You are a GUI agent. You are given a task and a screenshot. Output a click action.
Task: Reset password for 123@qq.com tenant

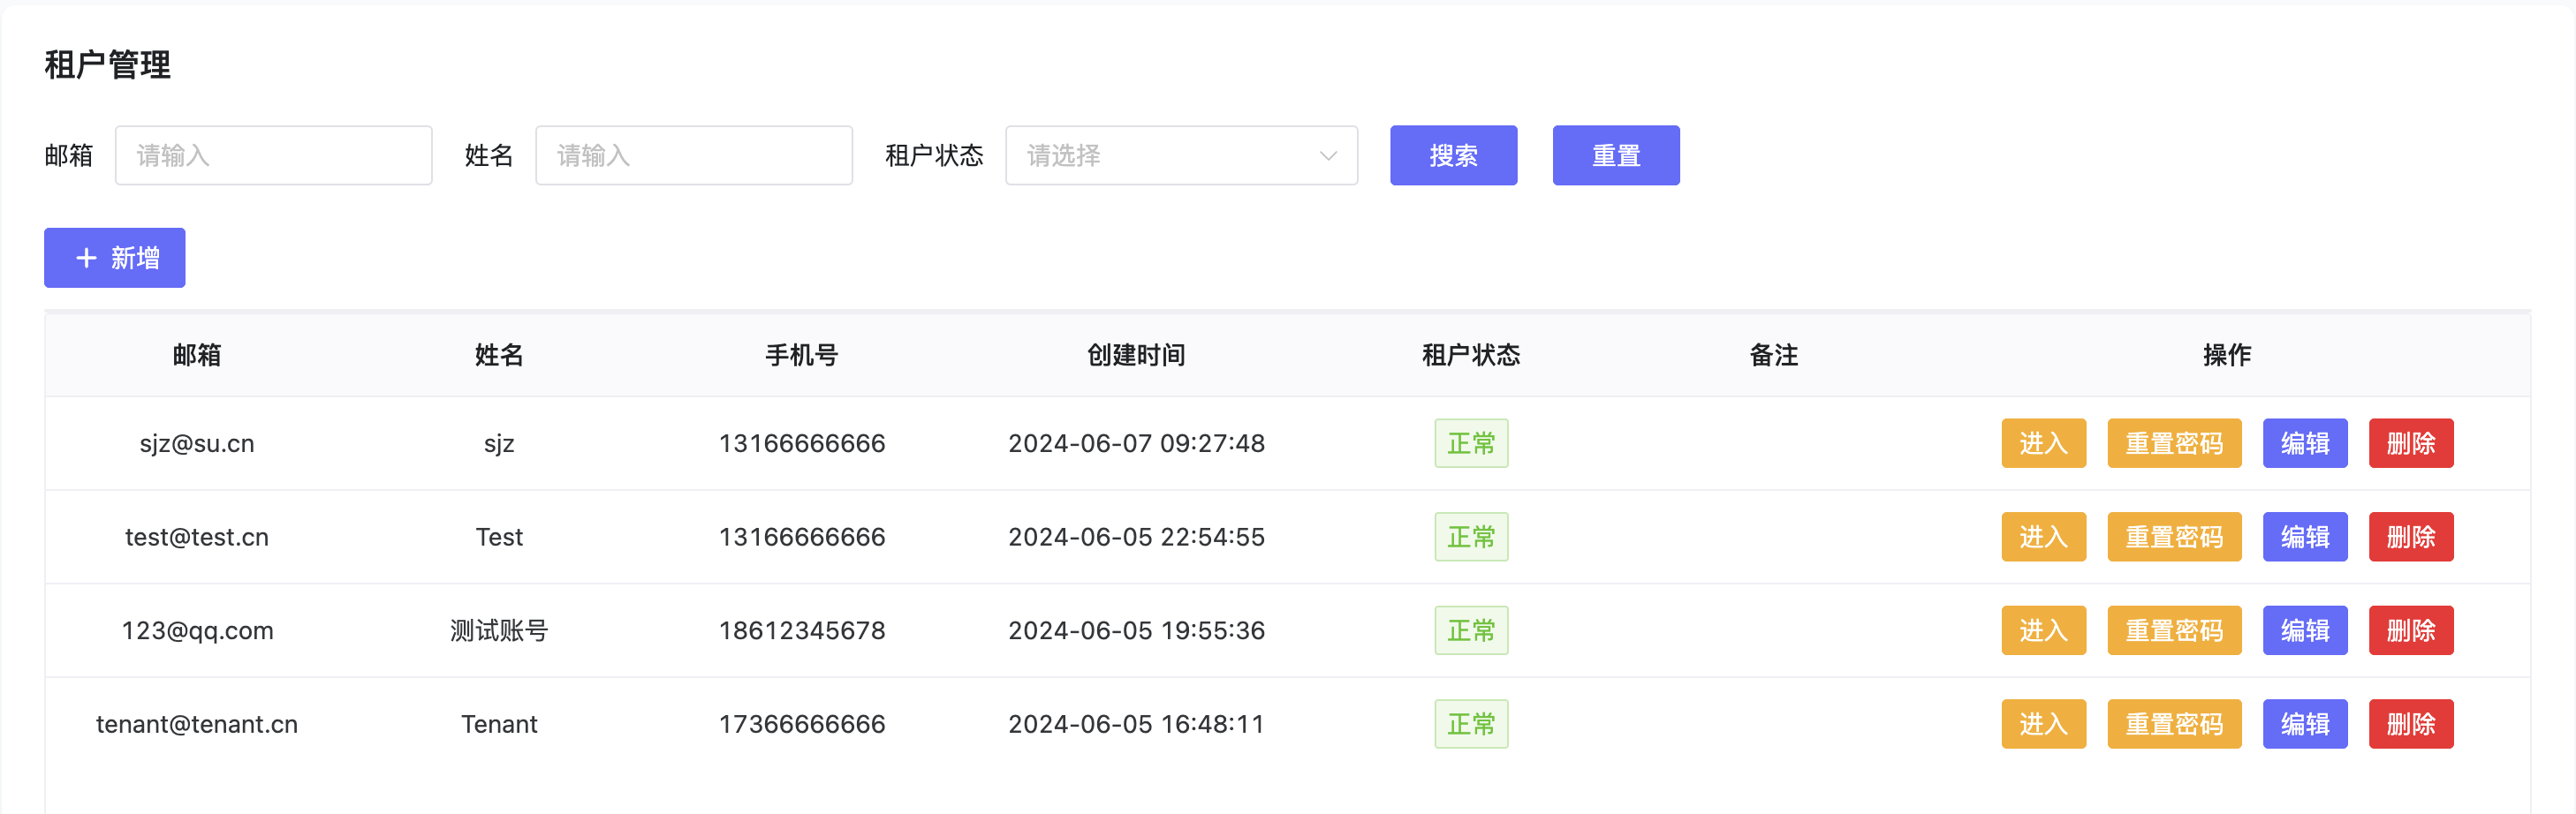(2173, 631)
